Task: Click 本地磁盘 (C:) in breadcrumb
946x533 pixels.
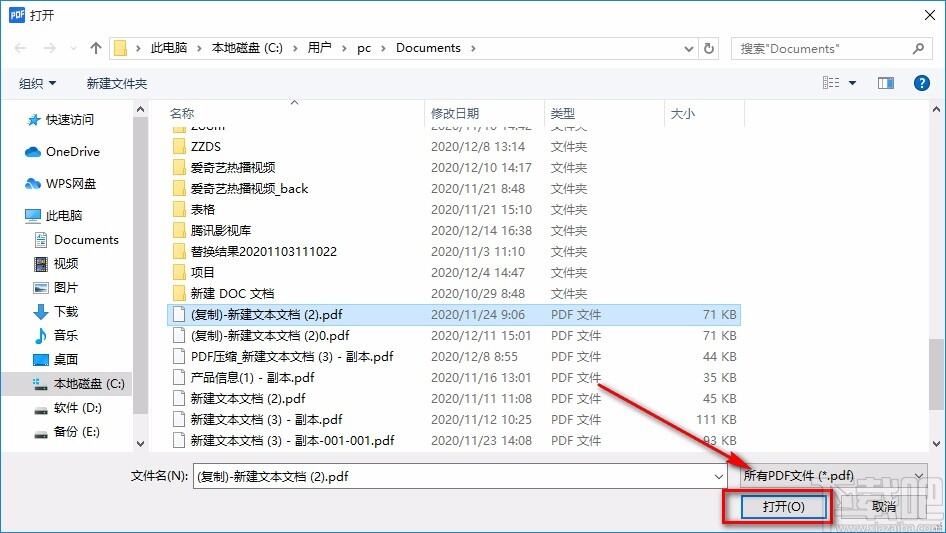Action: [x=247, y=48]
